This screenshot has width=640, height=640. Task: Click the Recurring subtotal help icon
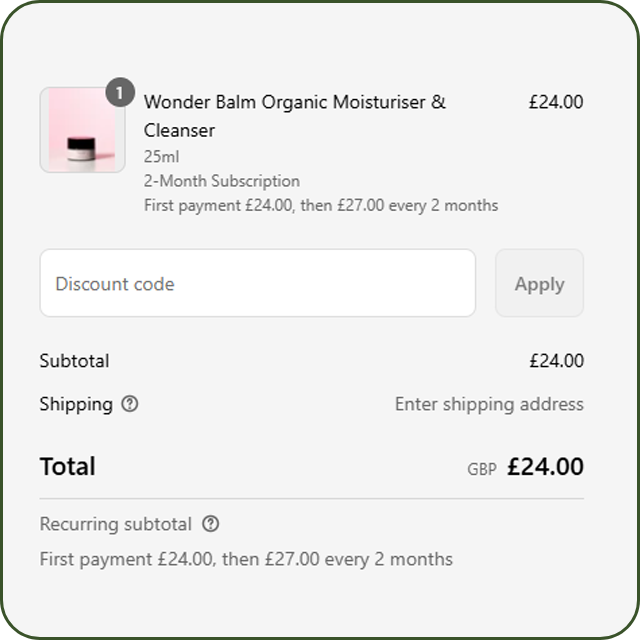pyautogui.click(x=210, y=524)
